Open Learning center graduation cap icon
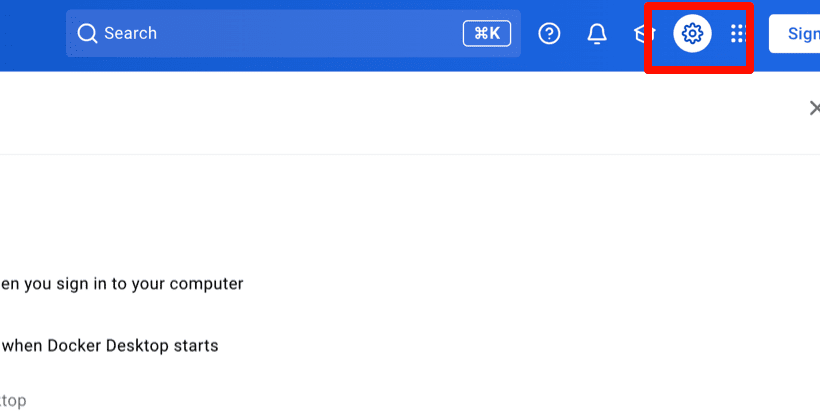Screen dimensions: 820x412 (645, 34)
